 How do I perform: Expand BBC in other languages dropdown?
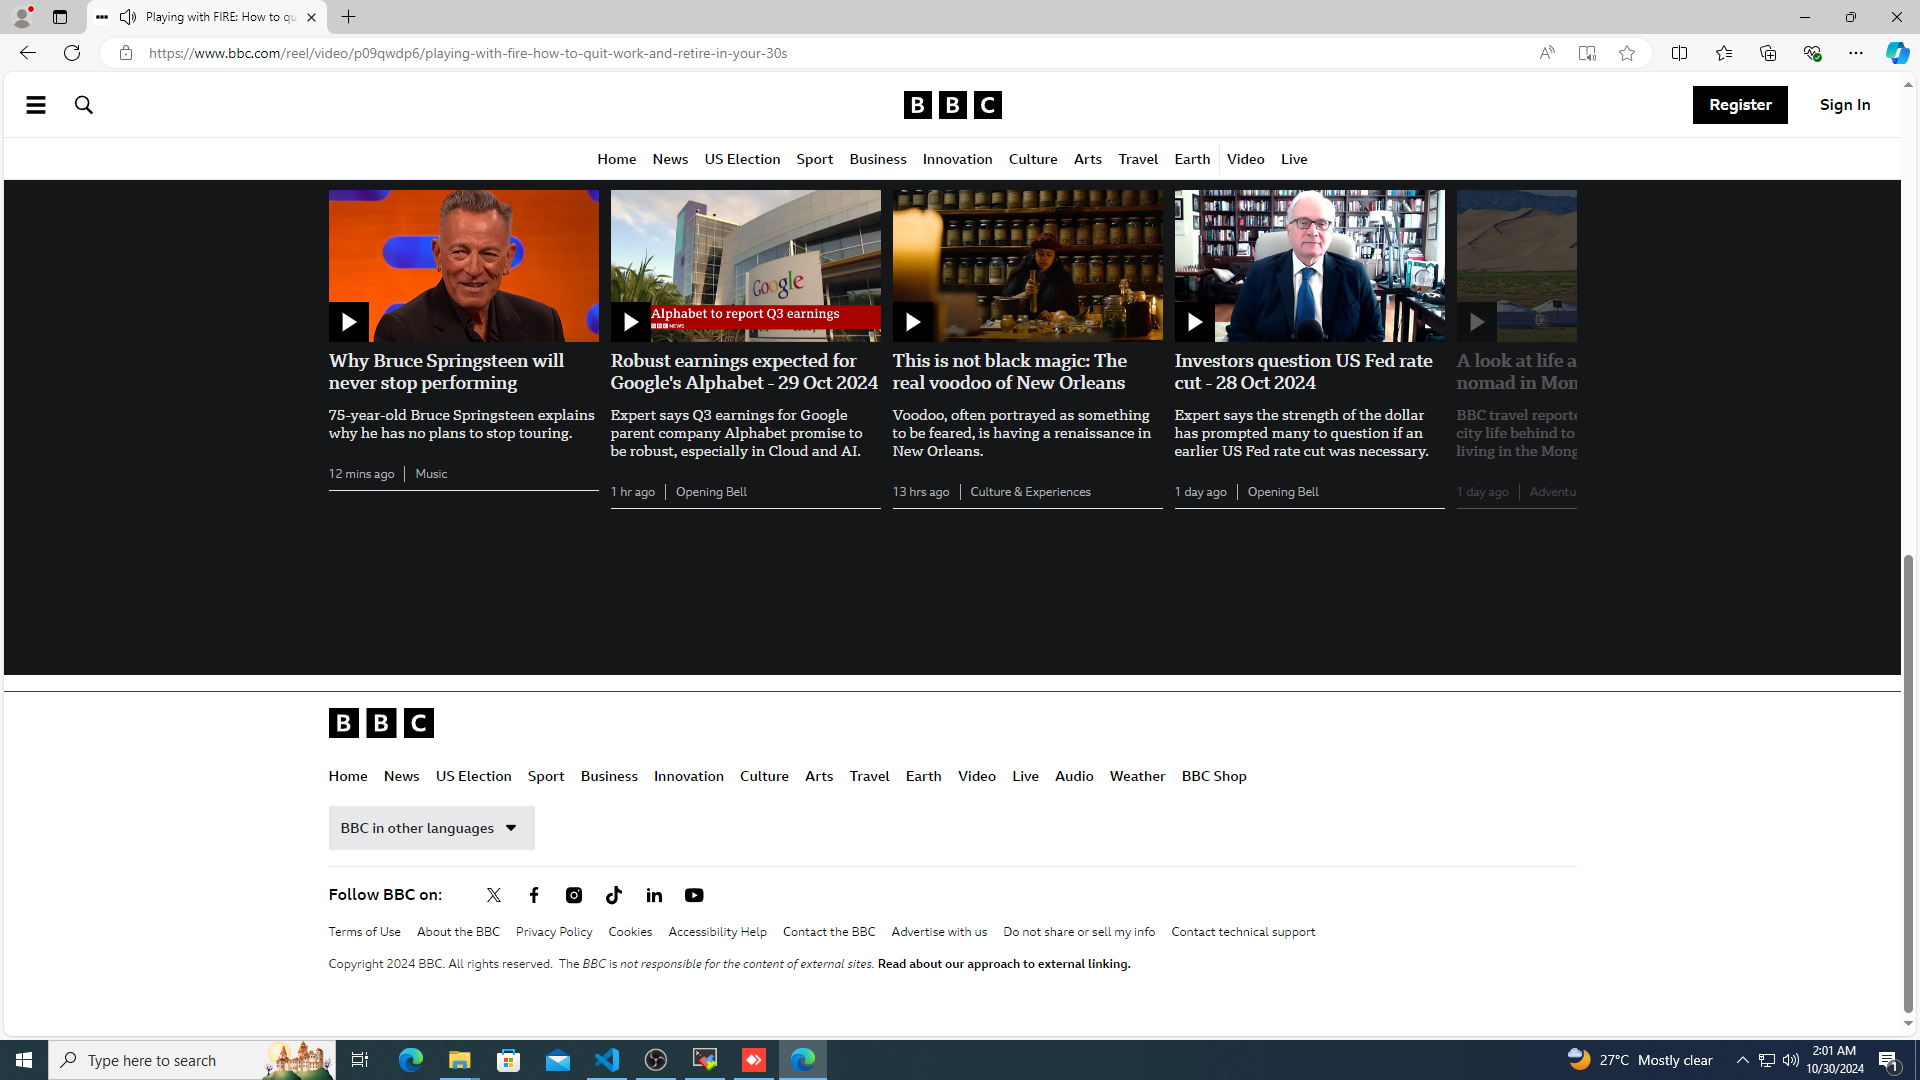tap(431, 828)
